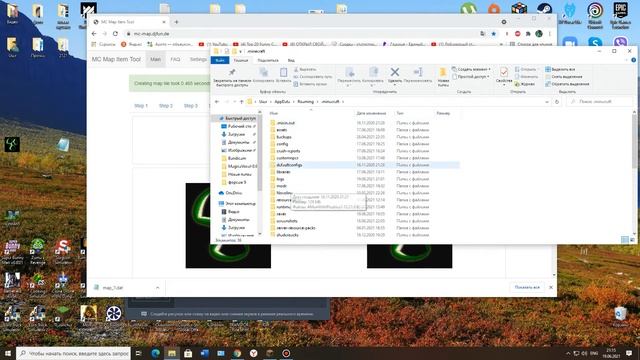Click the uTorrent icon on the desktop
Image resolution: width=640 pixels, height=360 pixels.
[469, 9]
